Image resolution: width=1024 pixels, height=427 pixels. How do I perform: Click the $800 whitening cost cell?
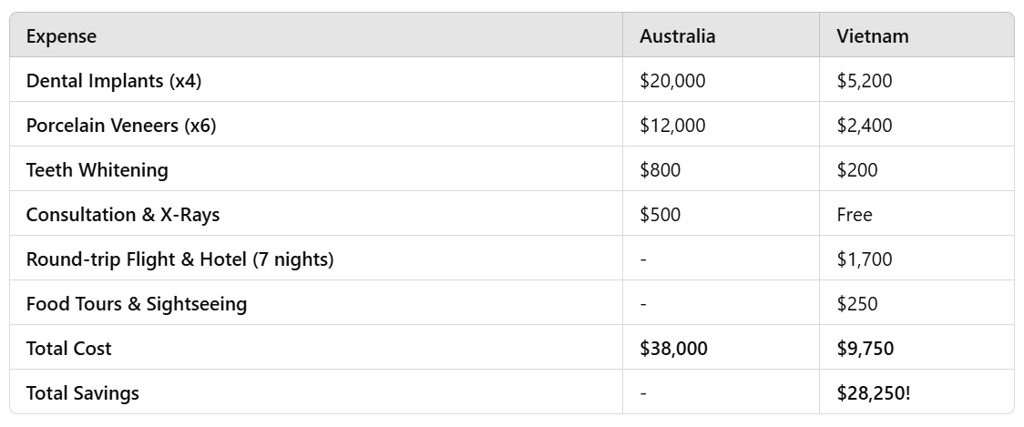(660, 170)
